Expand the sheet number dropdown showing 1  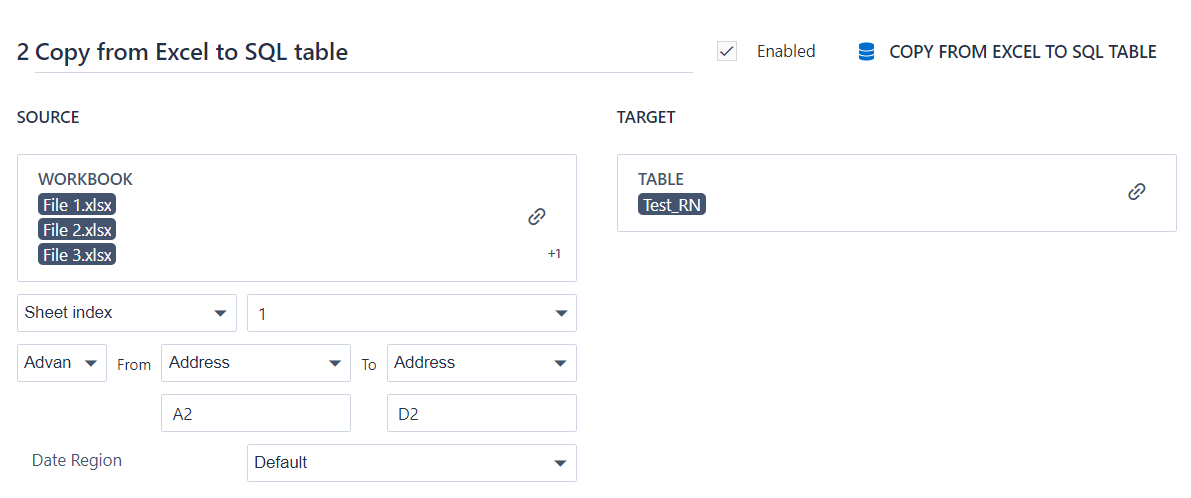(x=411, y=313)
